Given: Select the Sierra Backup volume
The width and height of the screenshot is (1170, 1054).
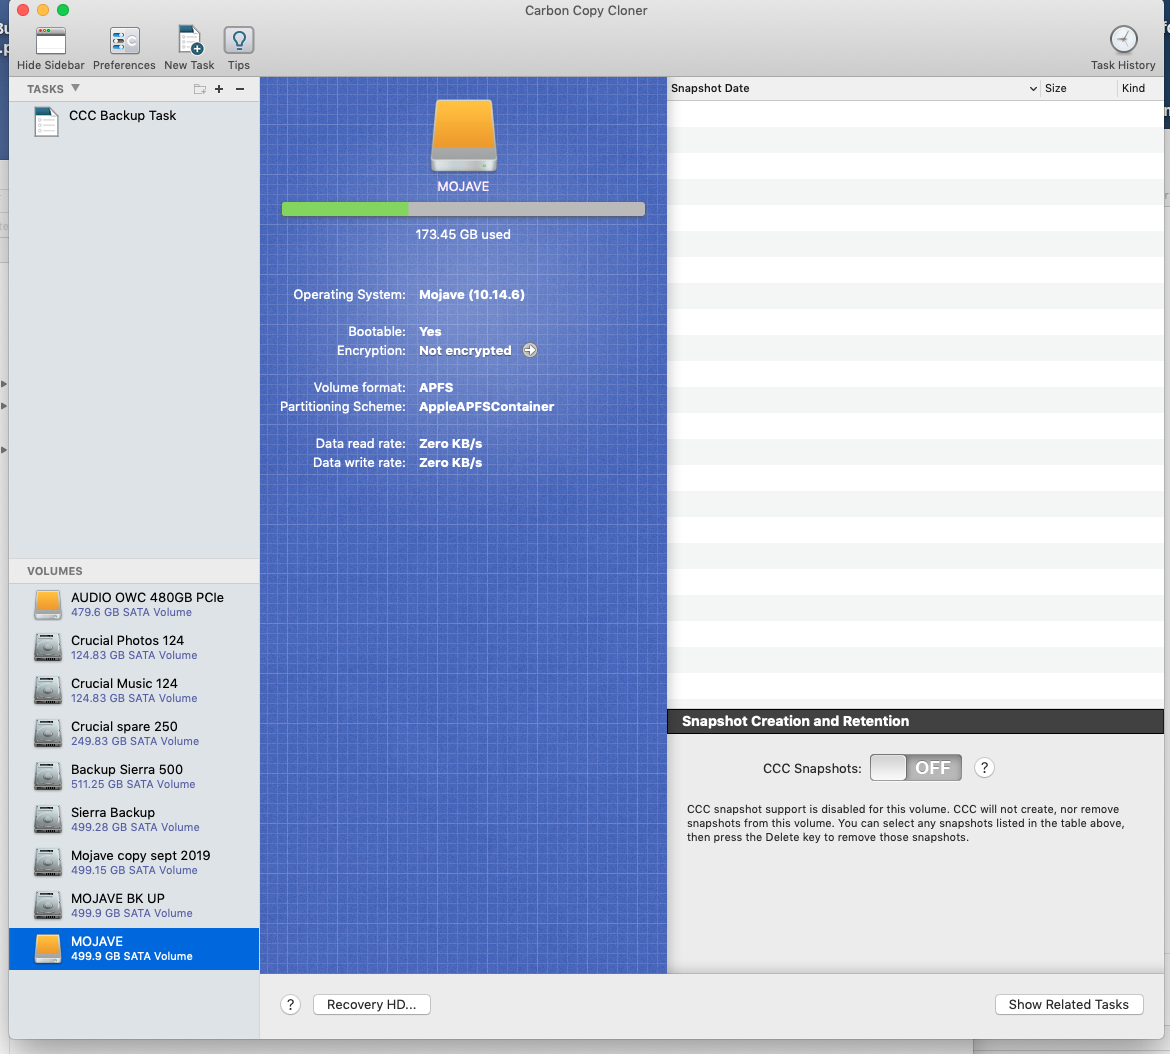Looking at the screenshot, I should coord(134,820).
